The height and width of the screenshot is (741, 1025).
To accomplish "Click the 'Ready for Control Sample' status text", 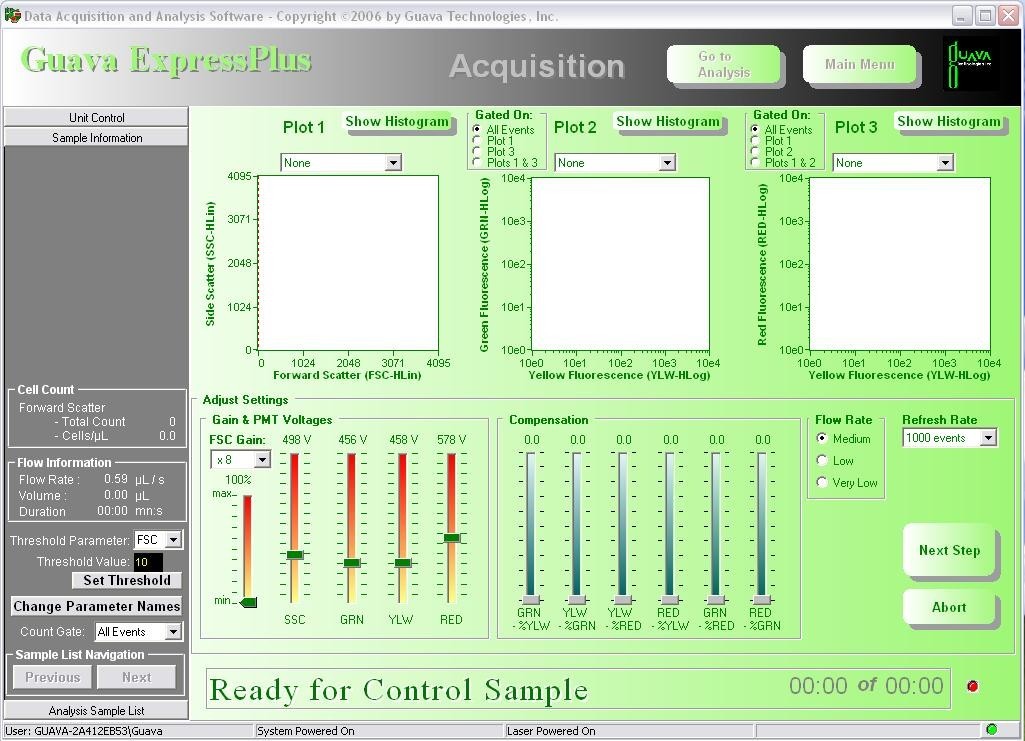I will click(399, 690).
